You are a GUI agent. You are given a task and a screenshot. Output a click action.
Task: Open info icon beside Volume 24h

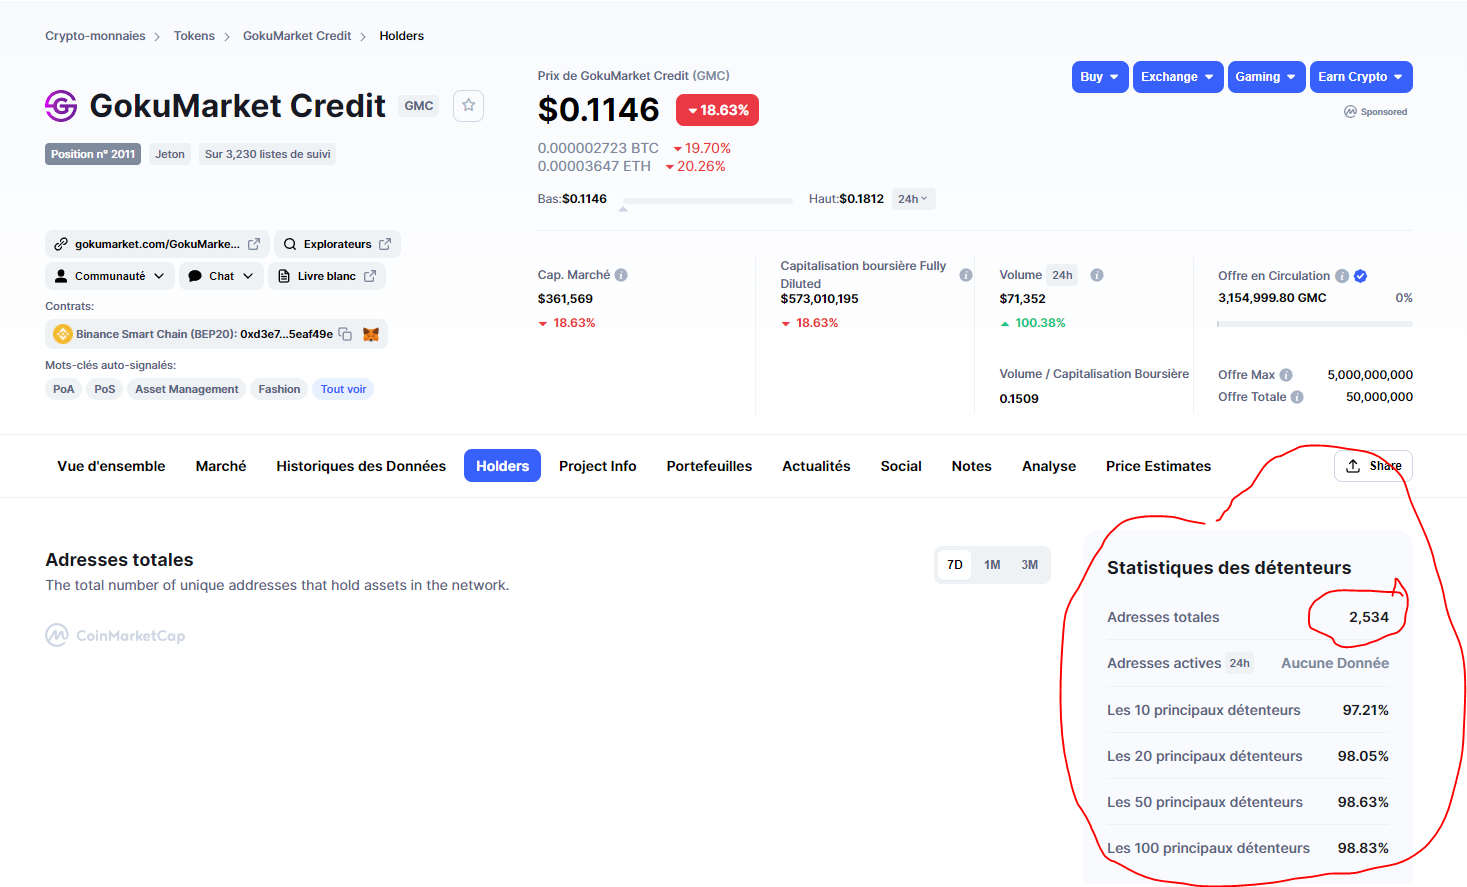(1097, 275)
